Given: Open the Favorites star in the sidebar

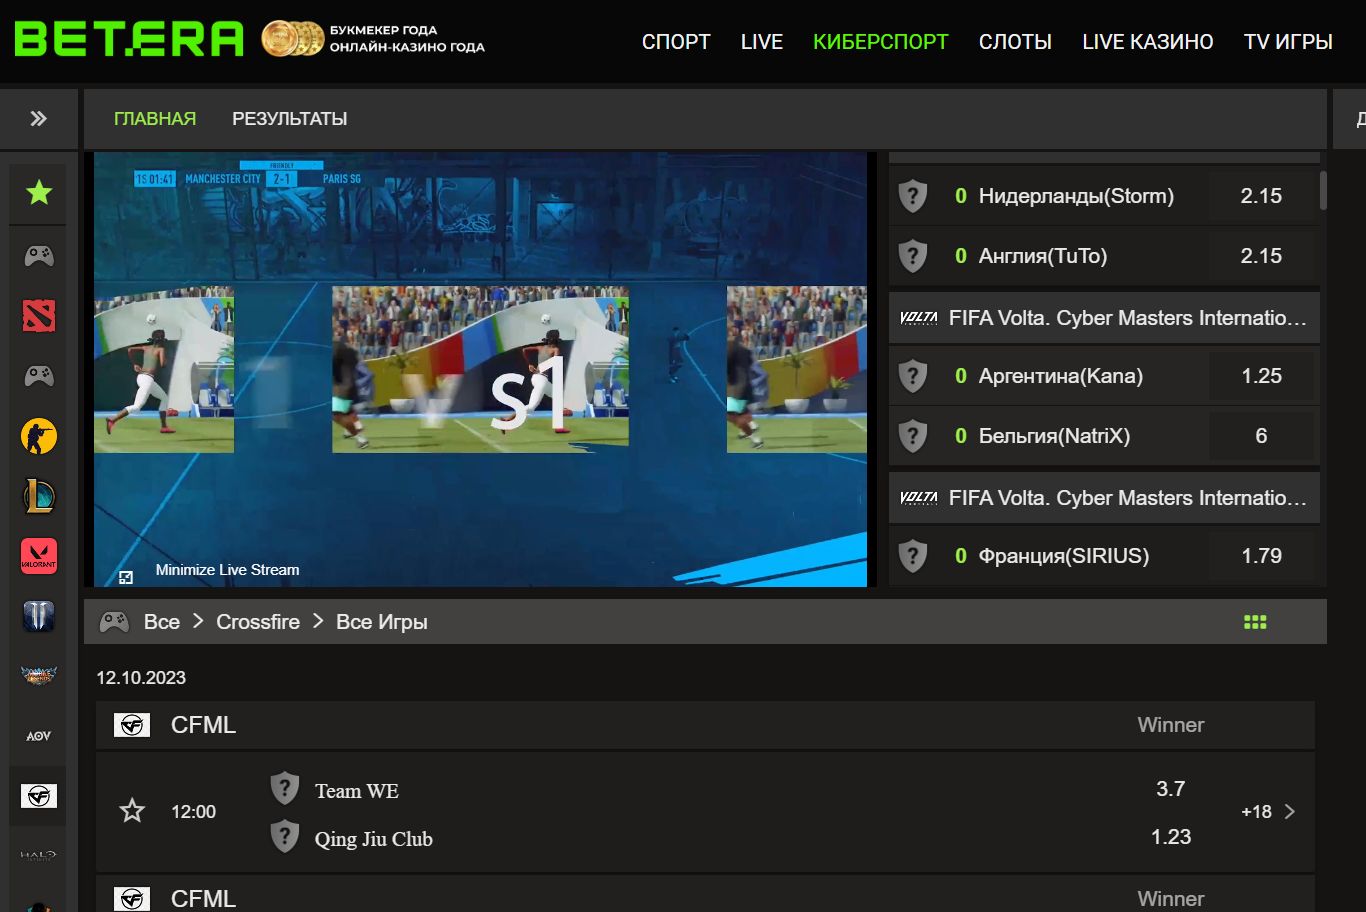Looking at the screenshot, I should tap(39, 192).
